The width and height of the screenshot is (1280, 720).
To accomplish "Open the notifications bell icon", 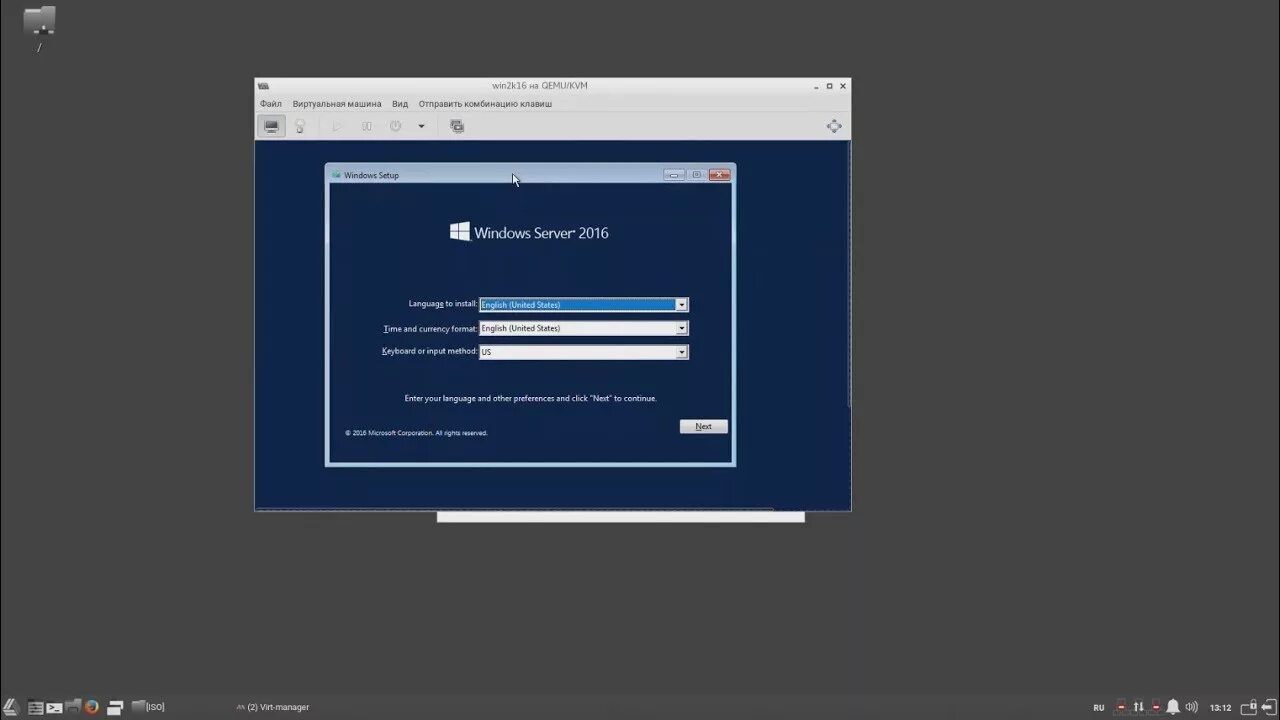I will click(x=1173, y=707).
